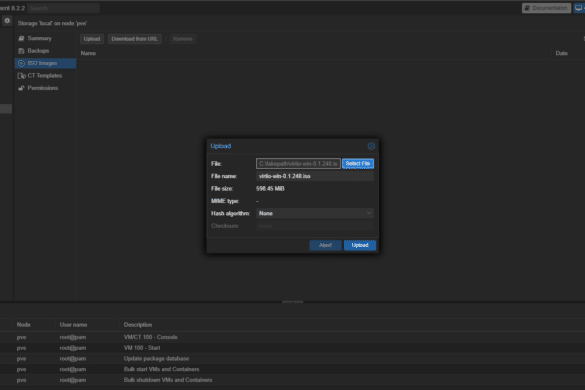The width and height of the screenshot is (585, 390).
Task: Click the File path input field
Action: [298, 163]
